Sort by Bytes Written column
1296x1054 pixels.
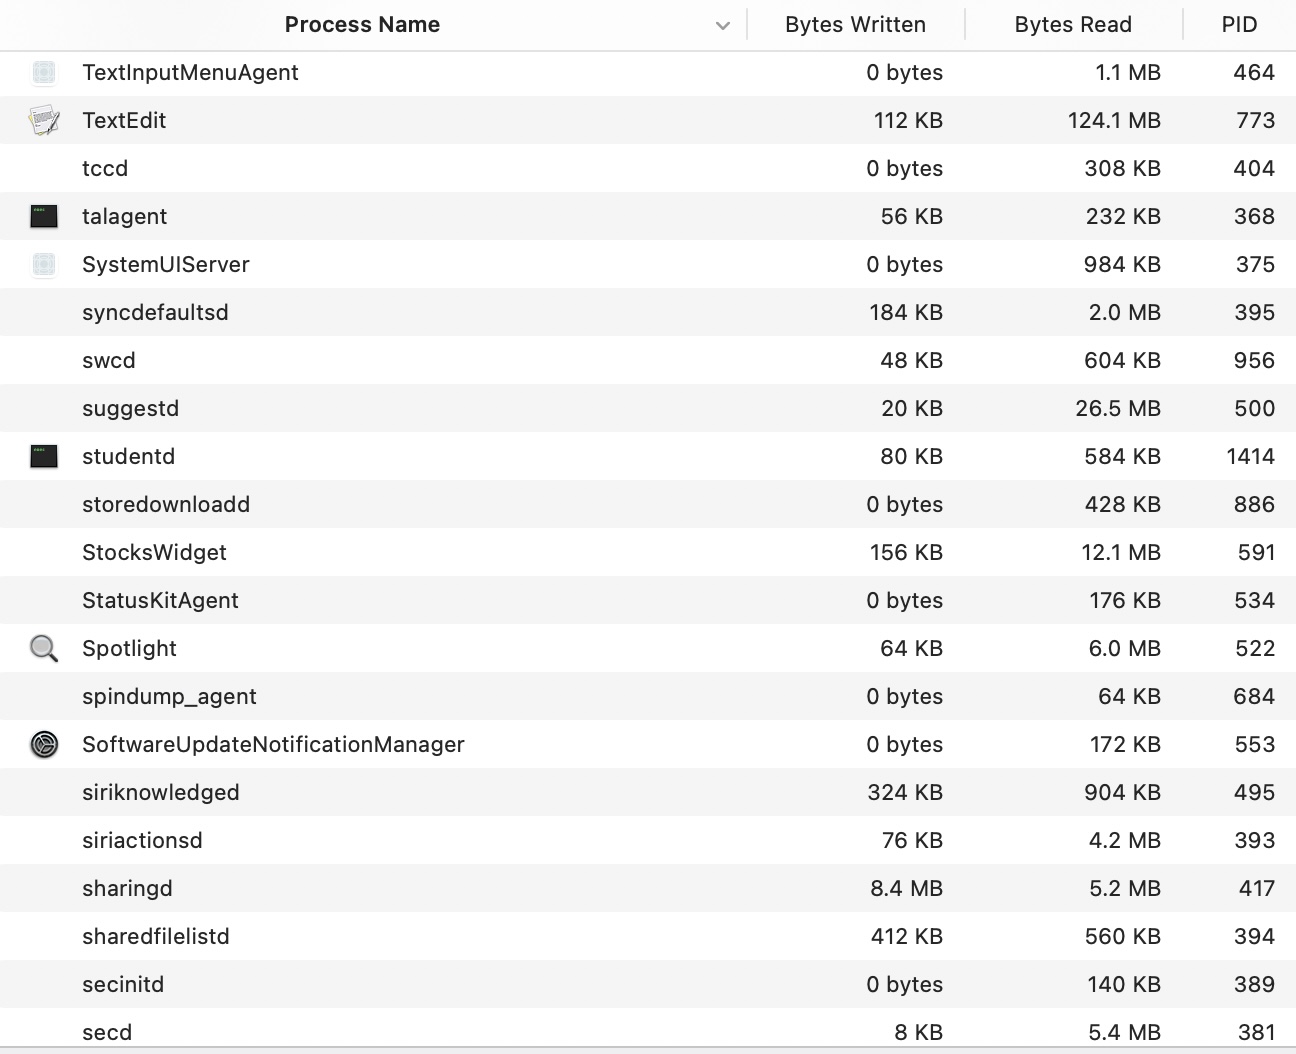pos(855,25)
